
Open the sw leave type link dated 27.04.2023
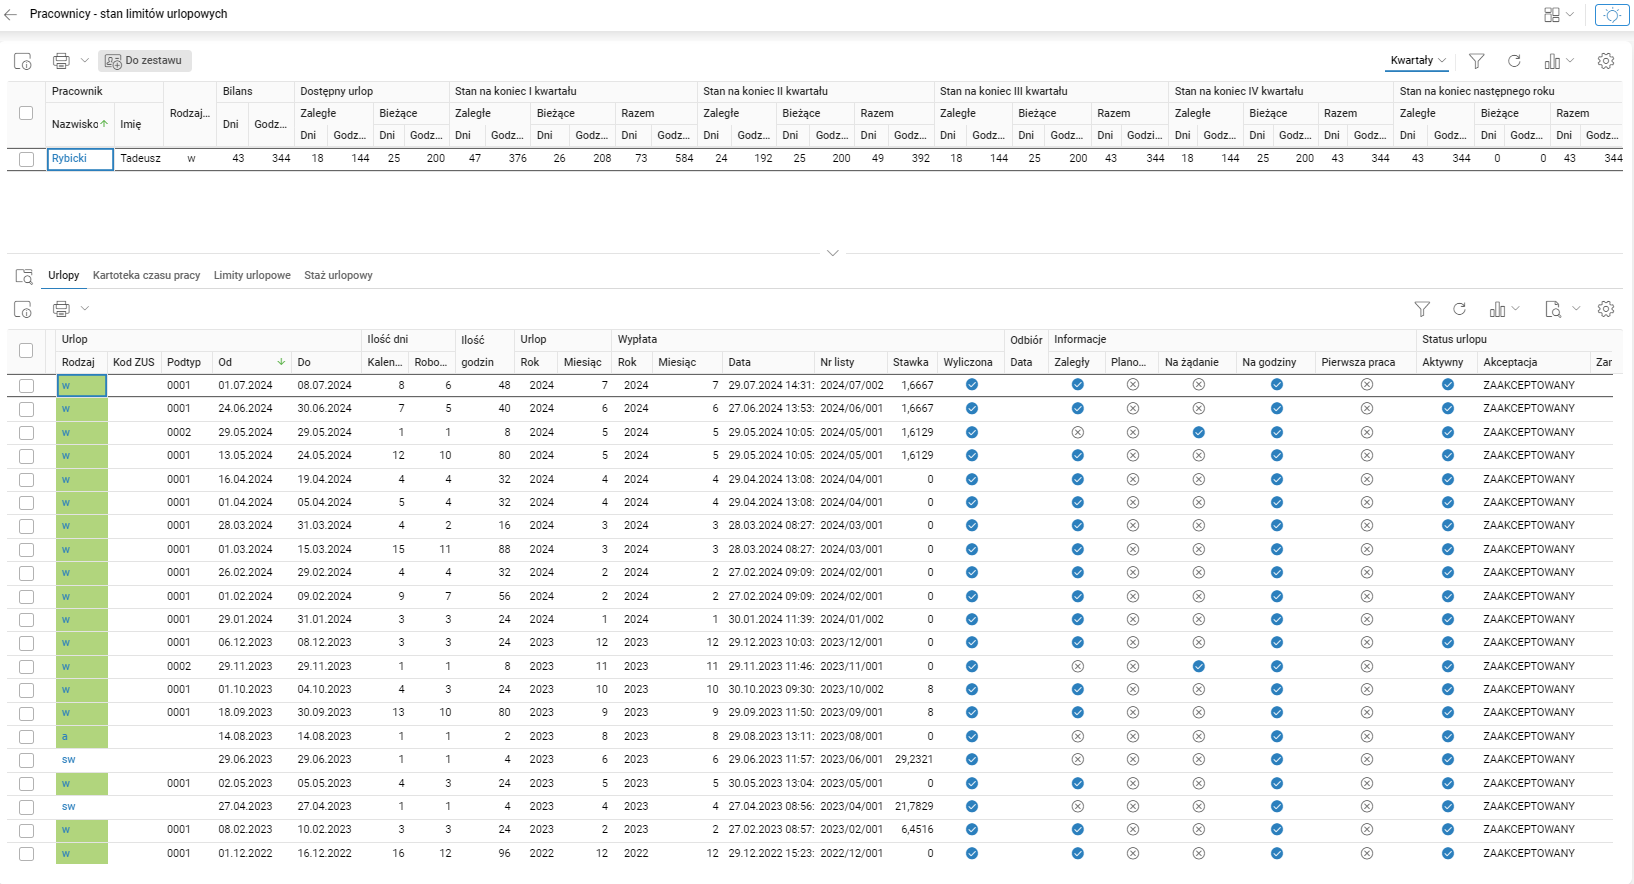click(x=68, y=807)
